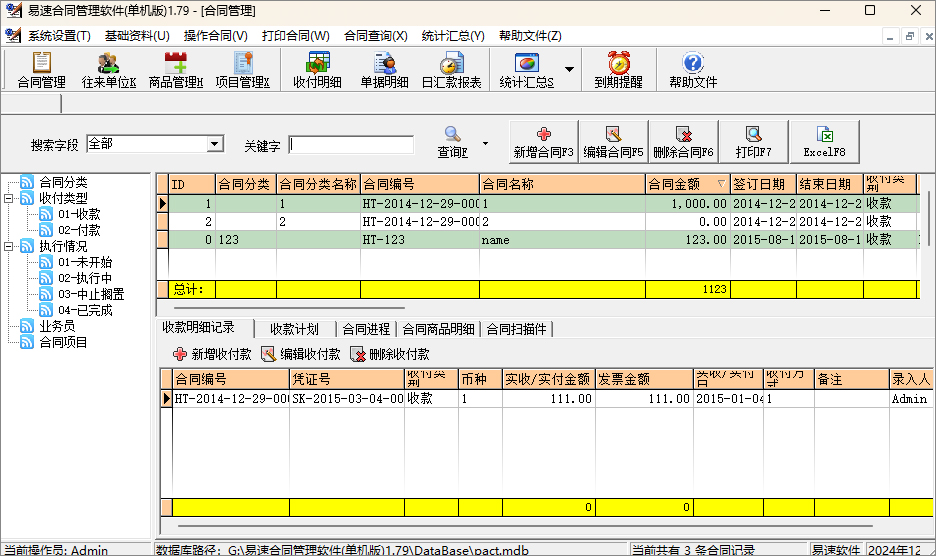Click 删除合同F6 button
The image size is (936, 556).
point(683,142)
